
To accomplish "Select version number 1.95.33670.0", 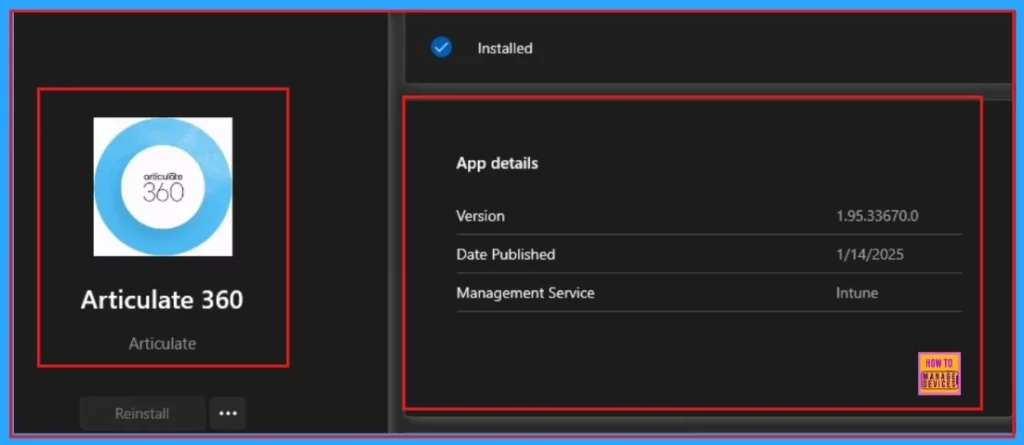I will pyautogui.click(x=877, y=216).
